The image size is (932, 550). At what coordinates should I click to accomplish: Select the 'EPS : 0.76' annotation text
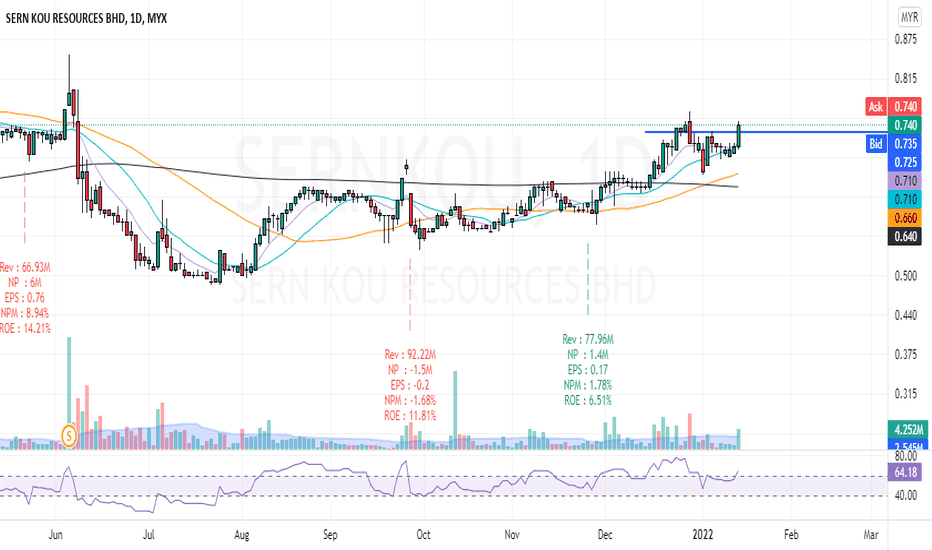(25, 297)
